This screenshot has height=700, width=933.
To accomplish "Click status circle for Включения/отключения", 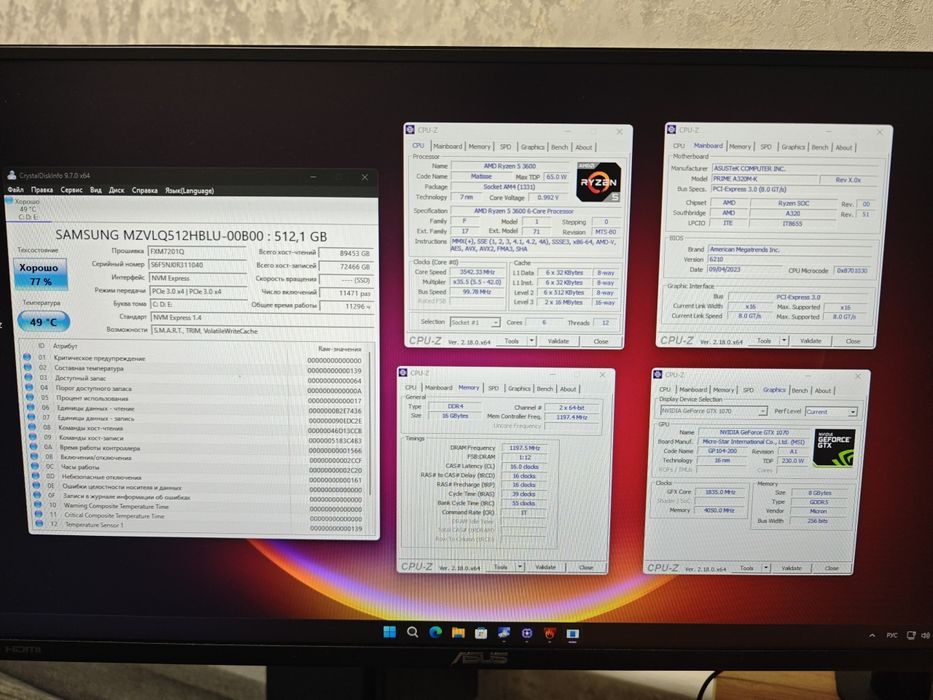I will click(x=33, y=457).
